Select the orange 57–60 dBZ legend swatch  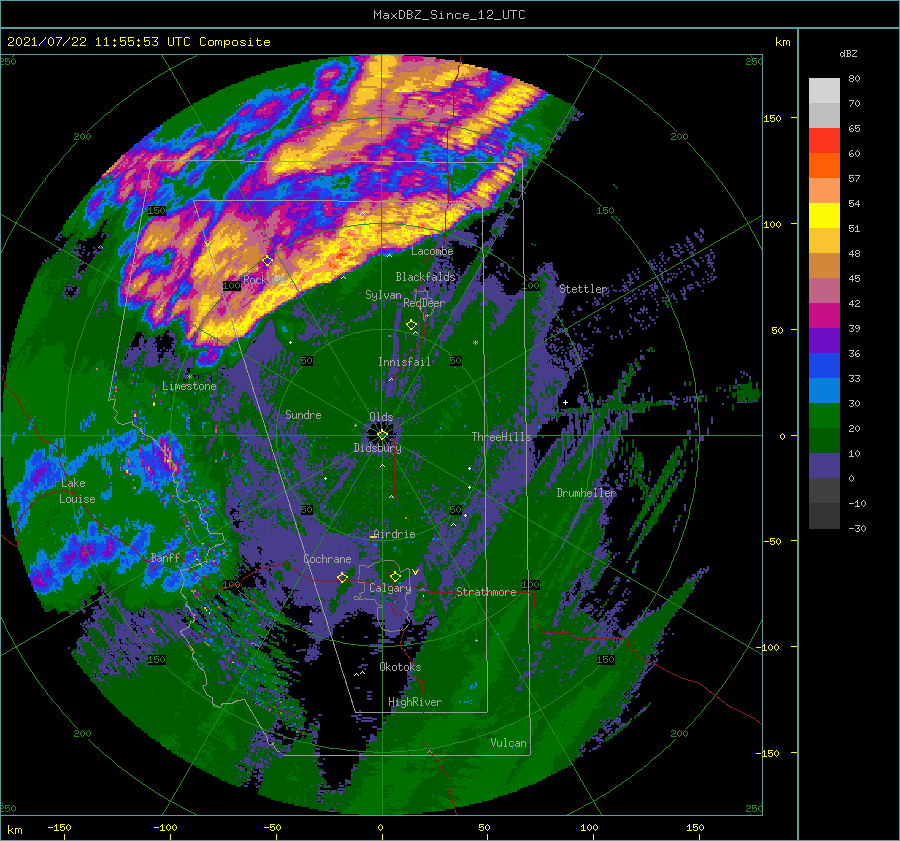click(824, 166)
